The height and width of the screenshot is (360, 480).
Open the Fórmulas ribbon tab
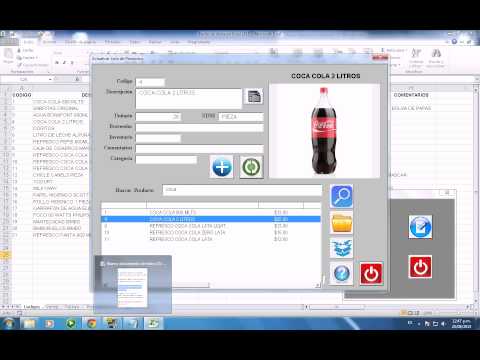tap(112, 42)
